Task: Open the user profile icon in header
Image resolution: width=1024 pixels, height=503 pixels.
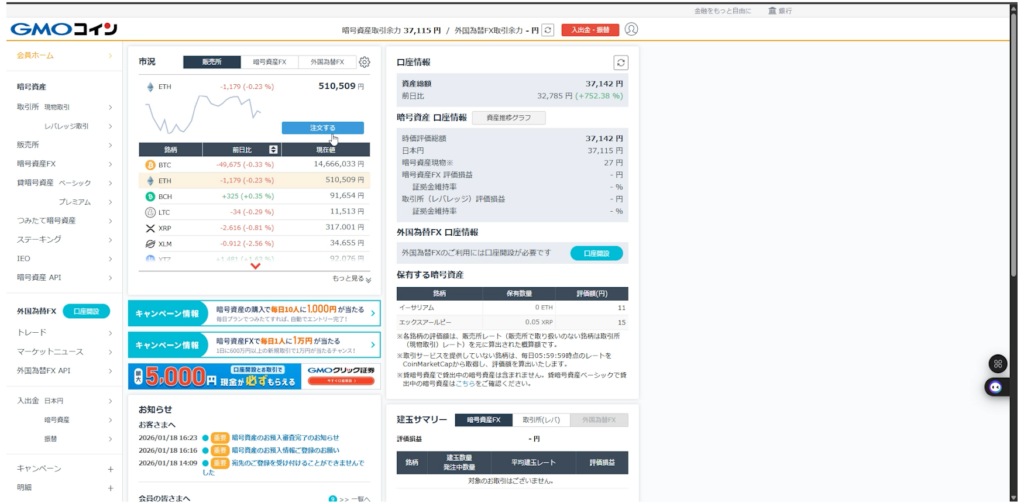Action: click(x=631, y=30)
